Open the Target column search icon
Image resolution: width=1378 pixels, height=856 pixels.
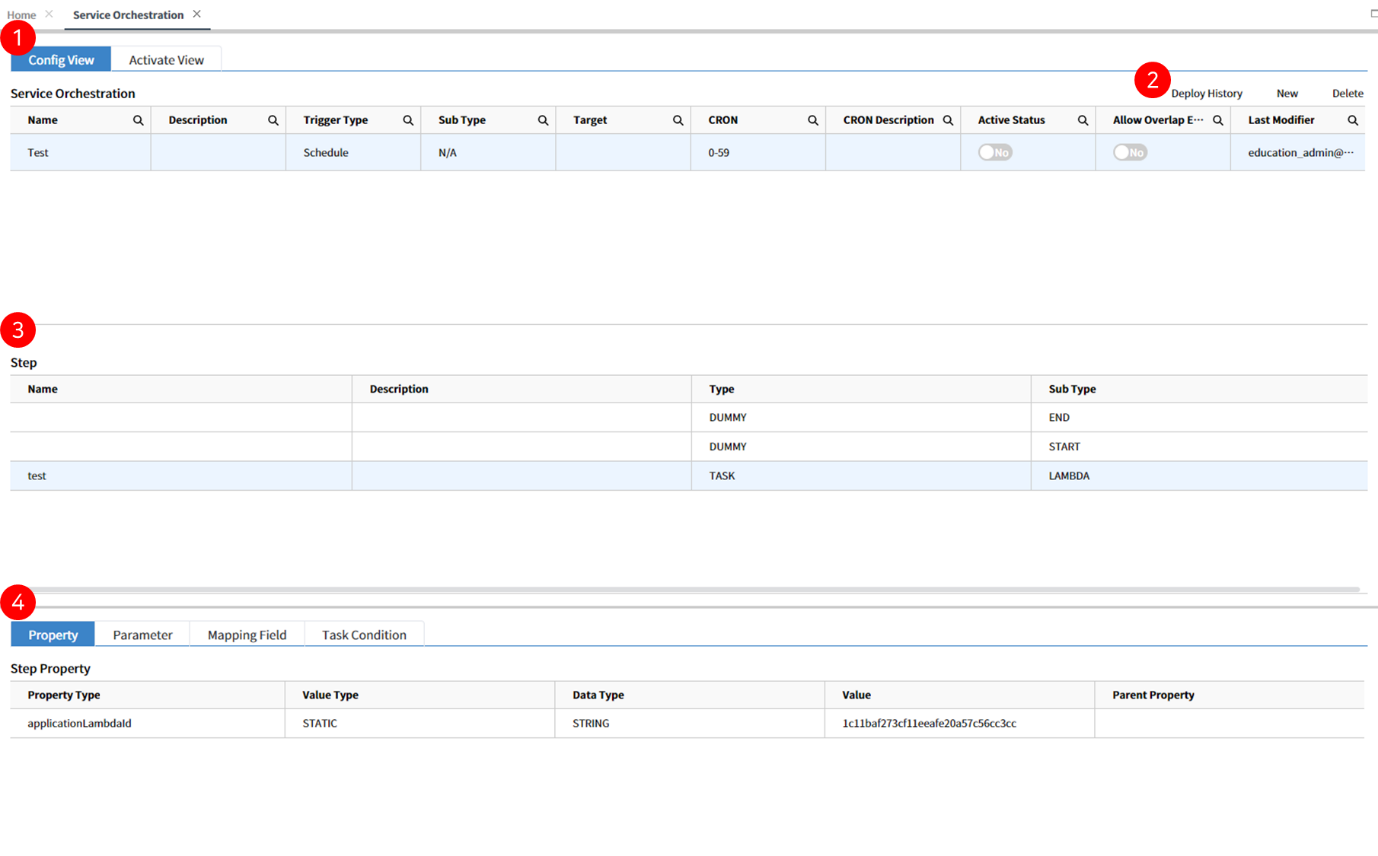(678, 120)
